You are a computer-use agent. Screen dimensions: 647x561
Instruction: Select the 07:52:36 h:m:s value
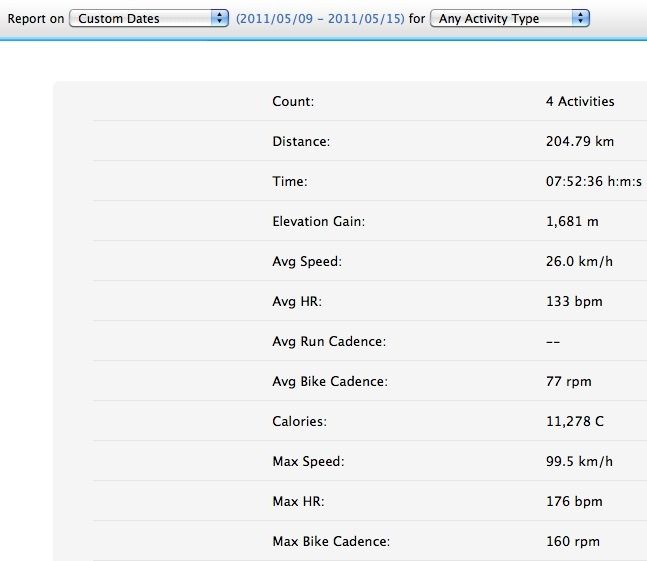pos(594,182)
